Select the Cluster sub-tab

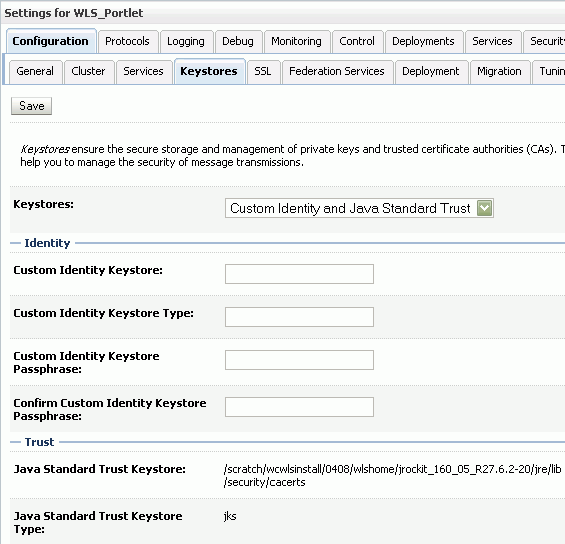click(88, 71)
